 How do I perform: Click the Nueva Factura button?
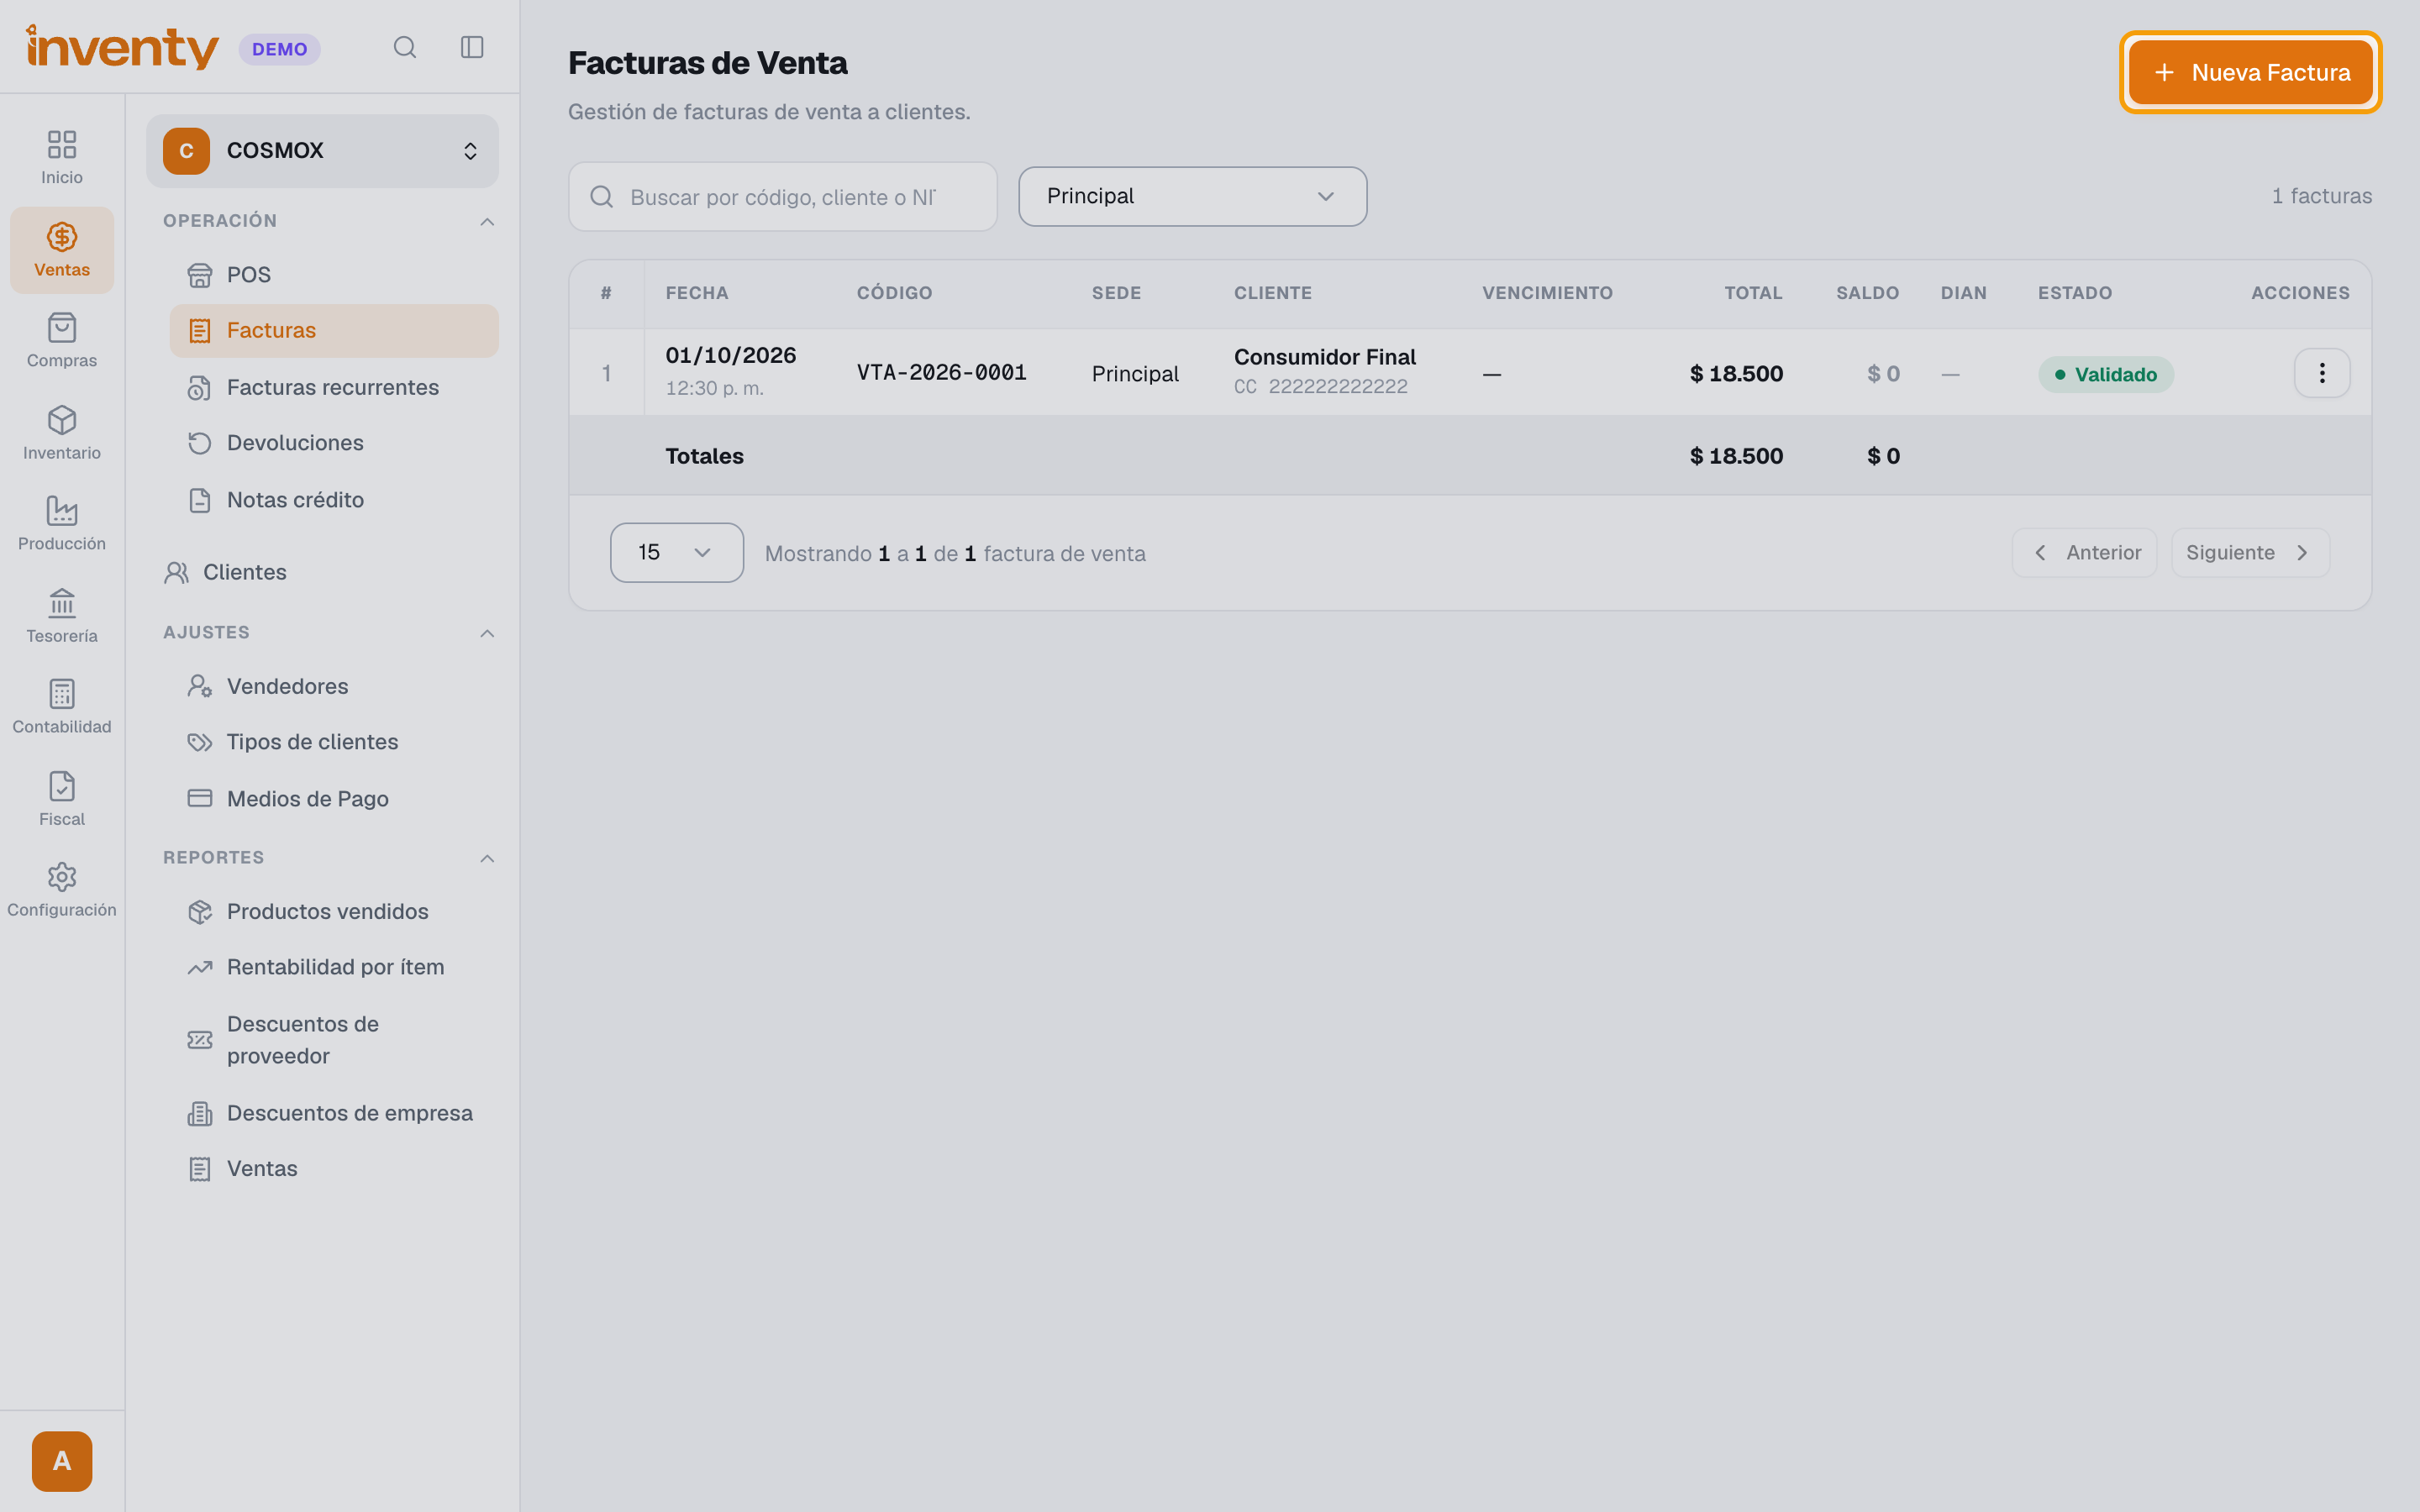pos(2250,72)
